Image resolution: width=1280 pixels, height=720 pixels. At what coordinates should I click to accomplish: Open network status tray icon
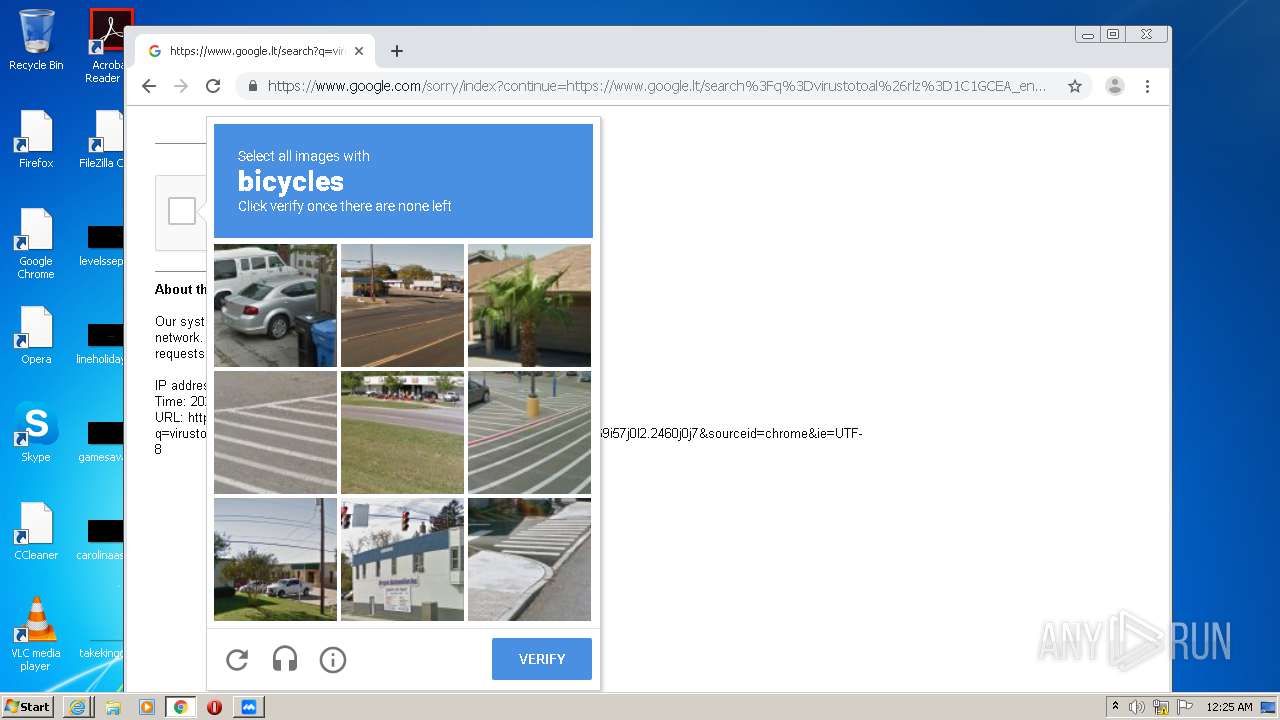[1161, 707]
